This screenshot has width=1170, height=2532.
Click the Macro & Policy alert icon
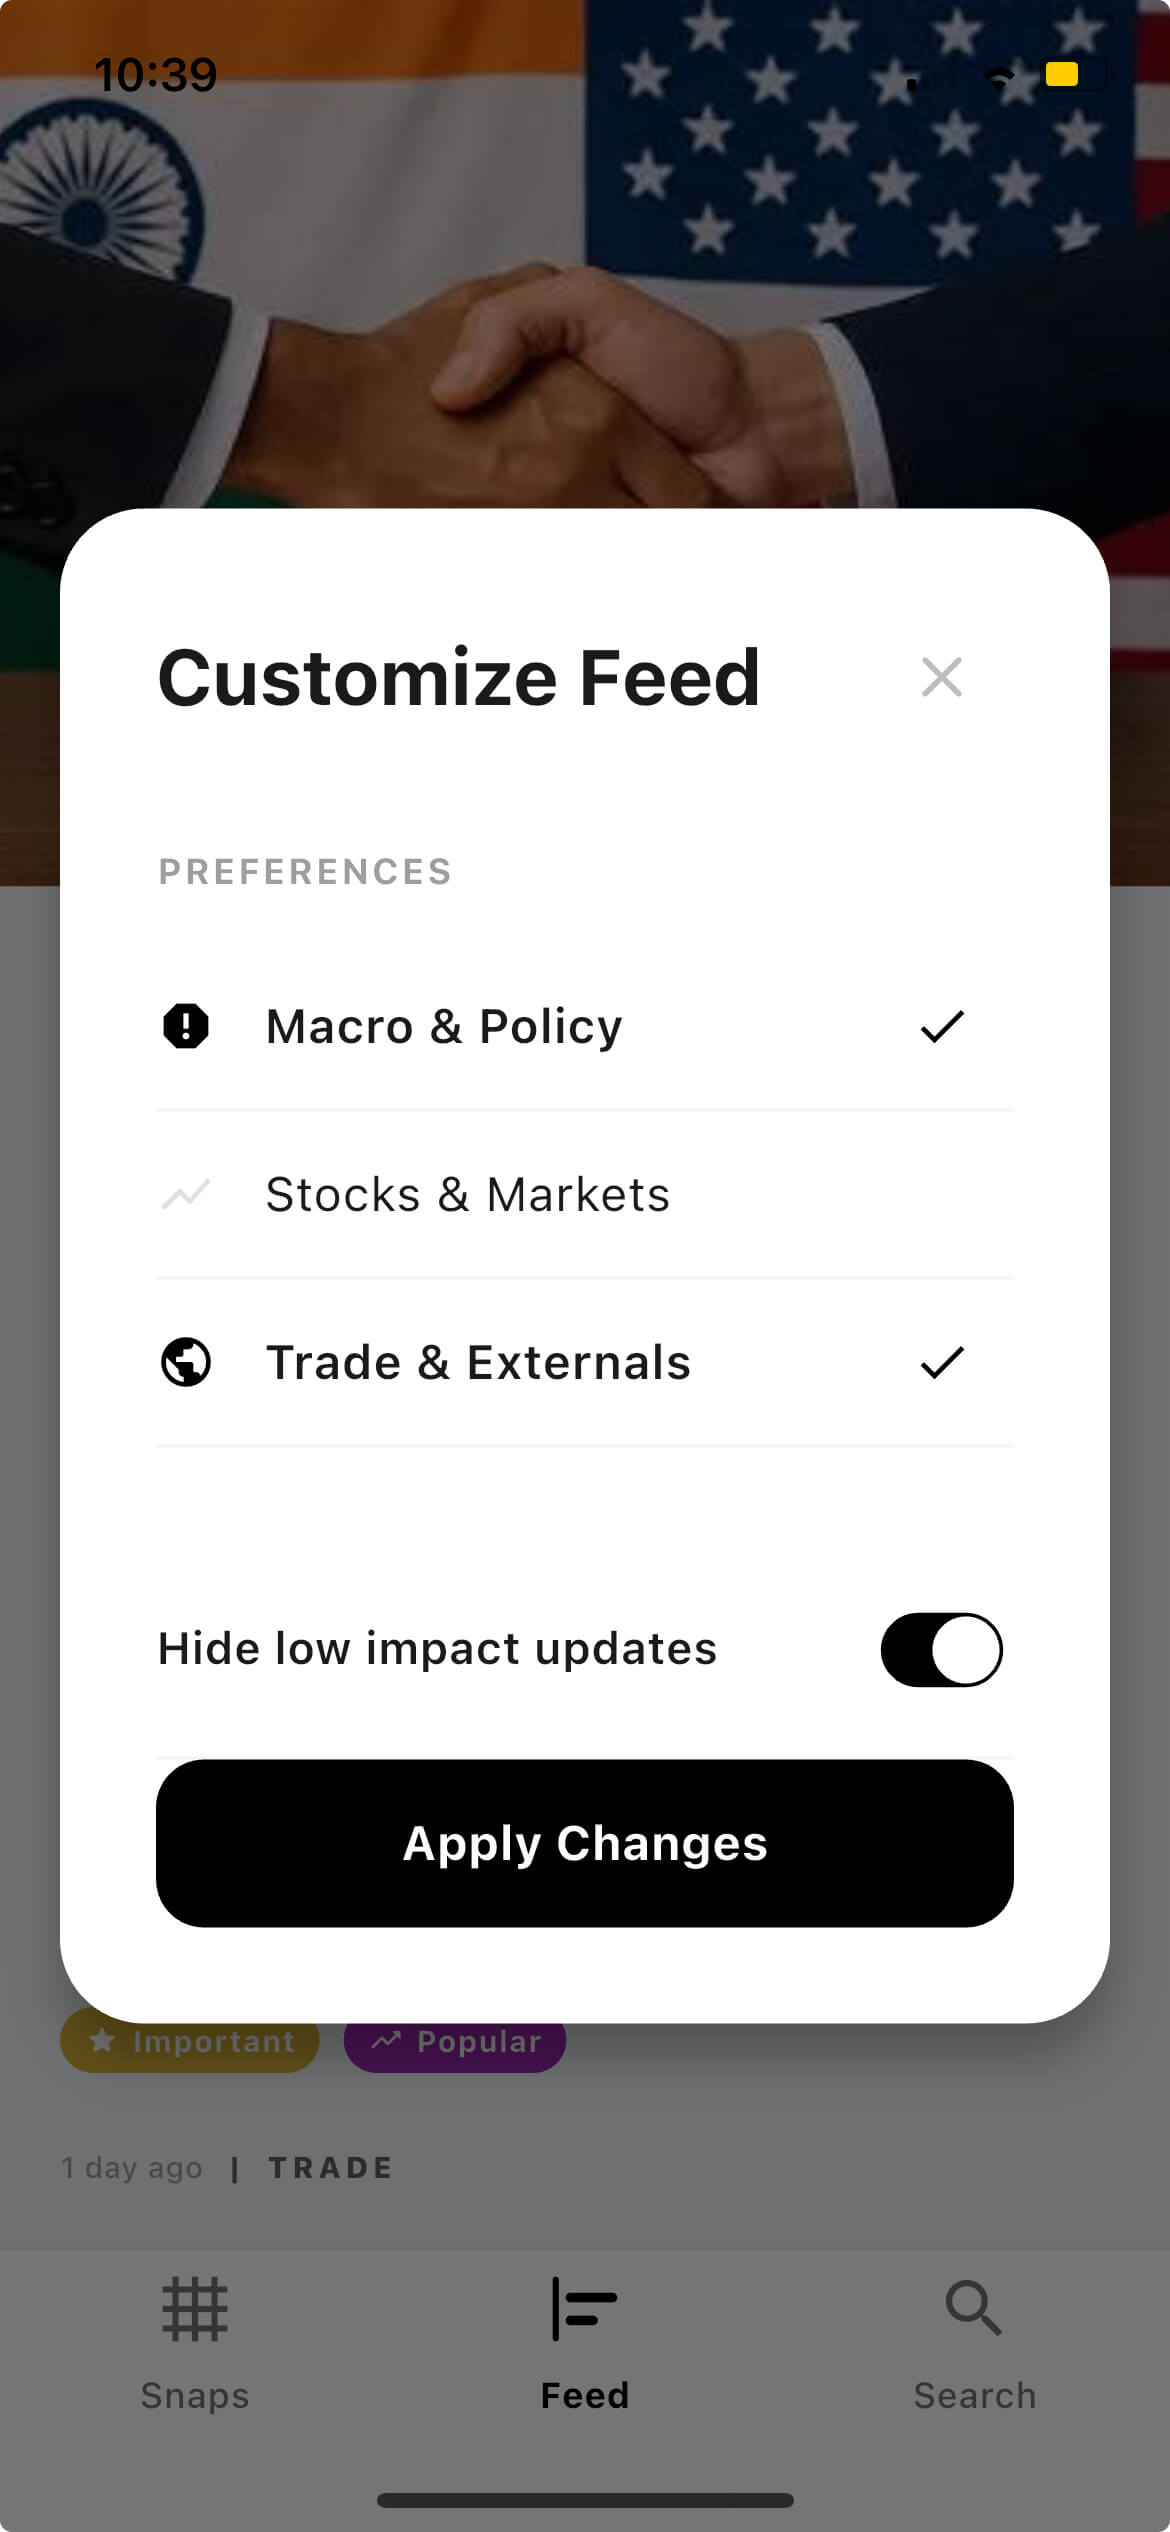point(186,1026)
